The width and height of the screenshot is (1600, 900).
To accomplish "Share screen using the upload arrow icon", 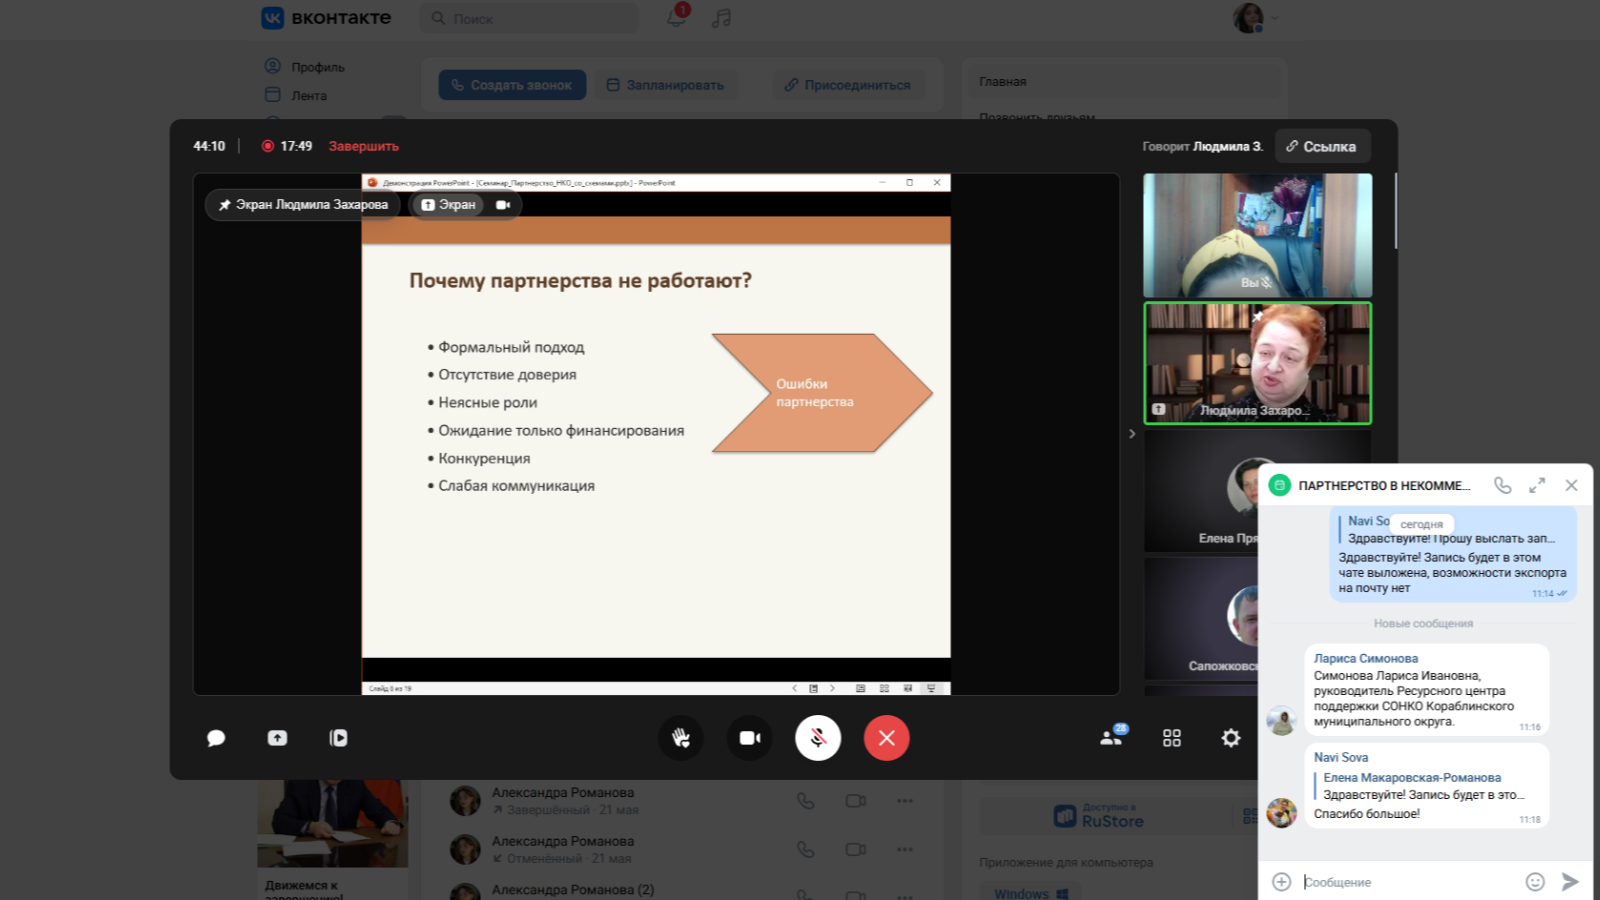I will click(277, 738).
